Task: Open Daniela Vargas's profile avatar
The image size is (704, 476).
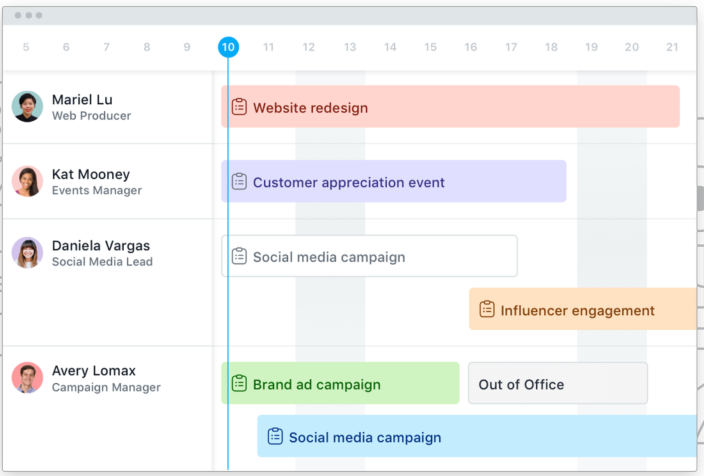Action: [27, 253]
